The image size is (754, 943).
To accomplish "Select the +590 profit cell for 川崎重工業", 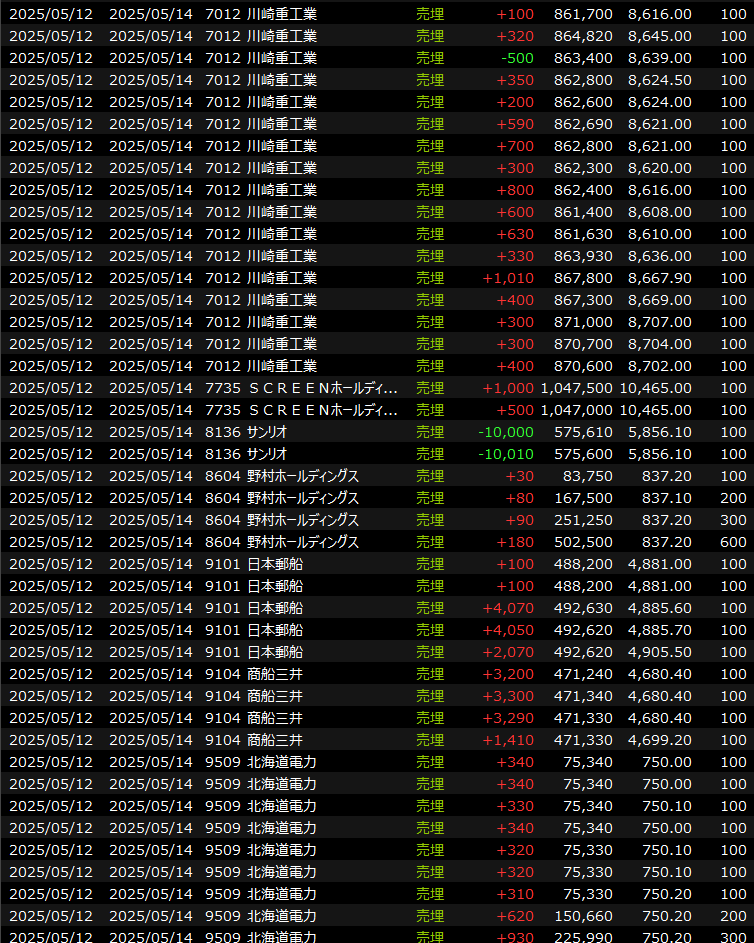I will [517, 124].
